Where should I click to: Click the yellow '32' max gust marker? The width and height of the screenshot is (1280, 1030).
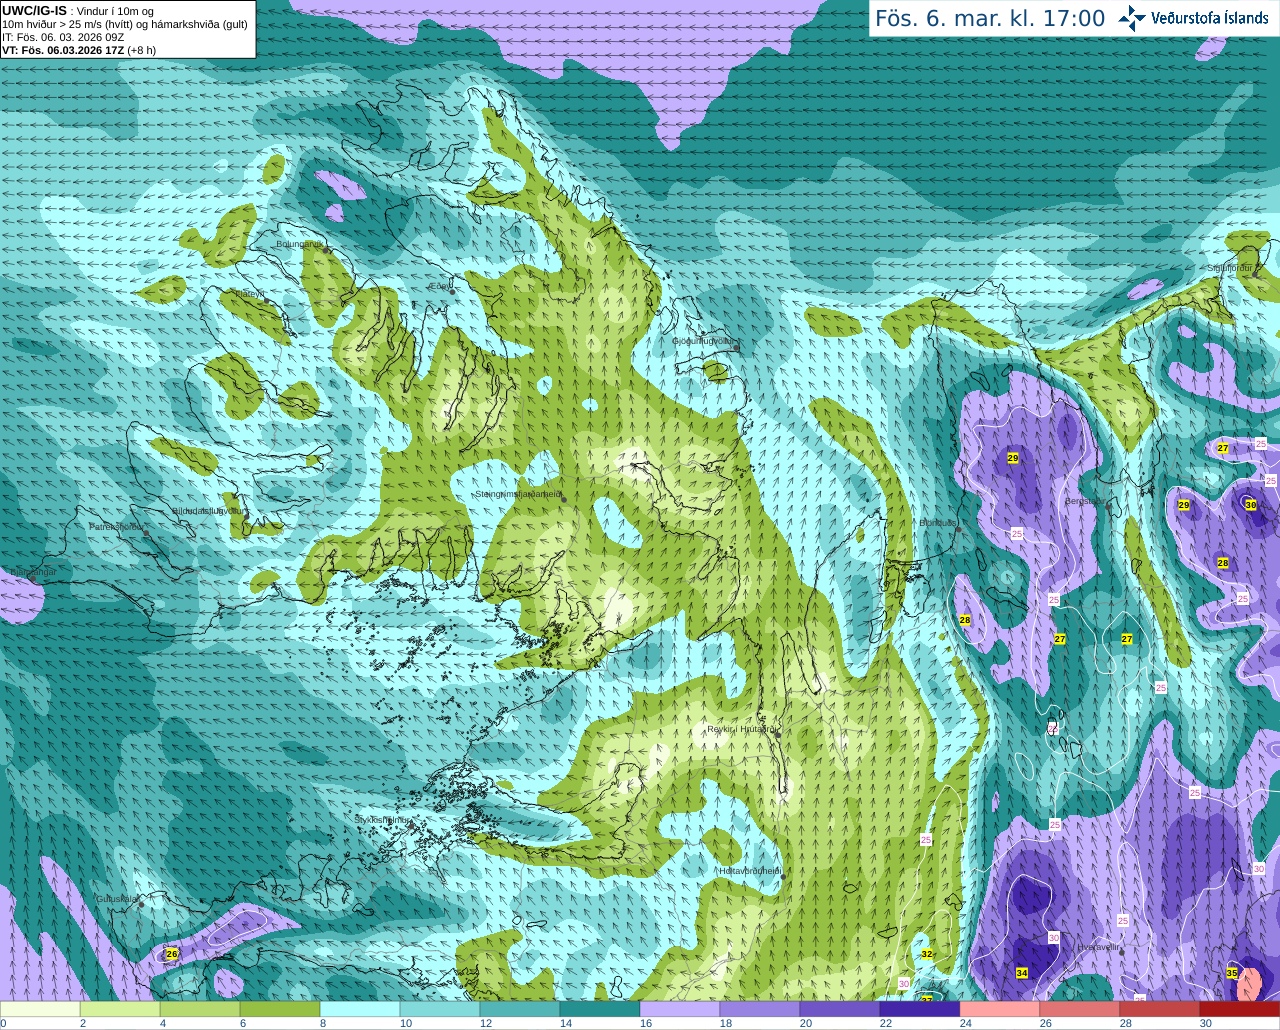927,954
